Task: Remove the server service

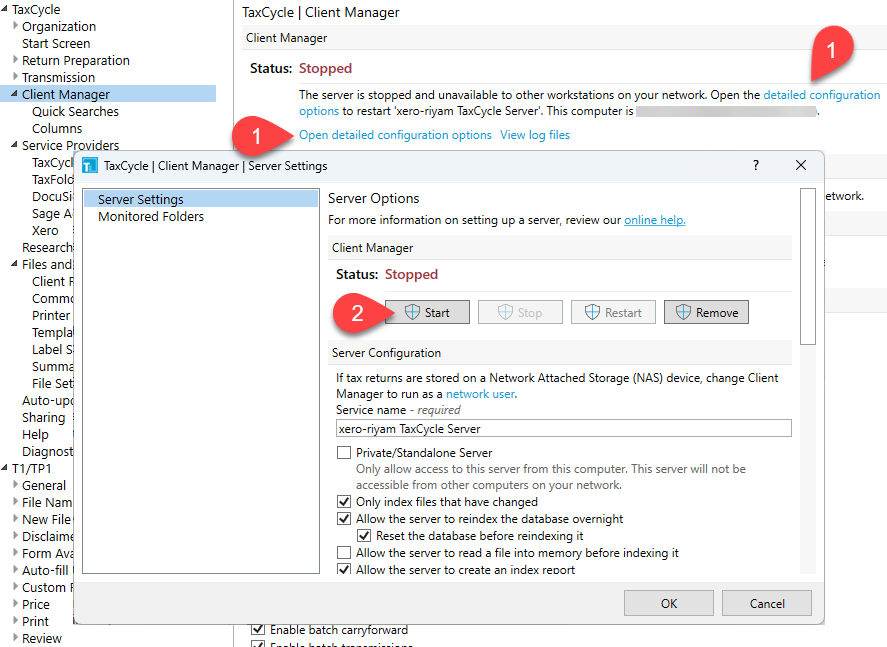Action: (x=706, y=312)
